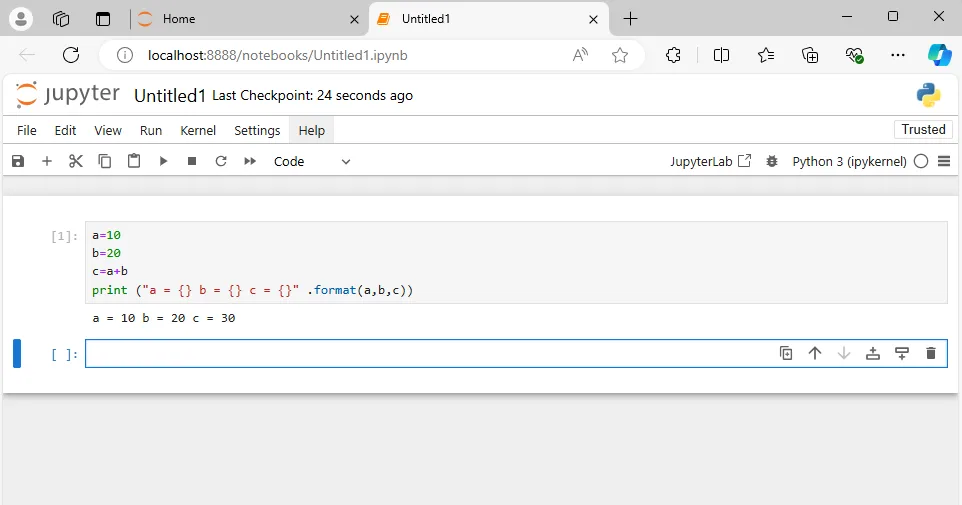The height and width of the screenshot is (505, 962).
Task: Insert a cell below the active cell
Action: (902, 353)
